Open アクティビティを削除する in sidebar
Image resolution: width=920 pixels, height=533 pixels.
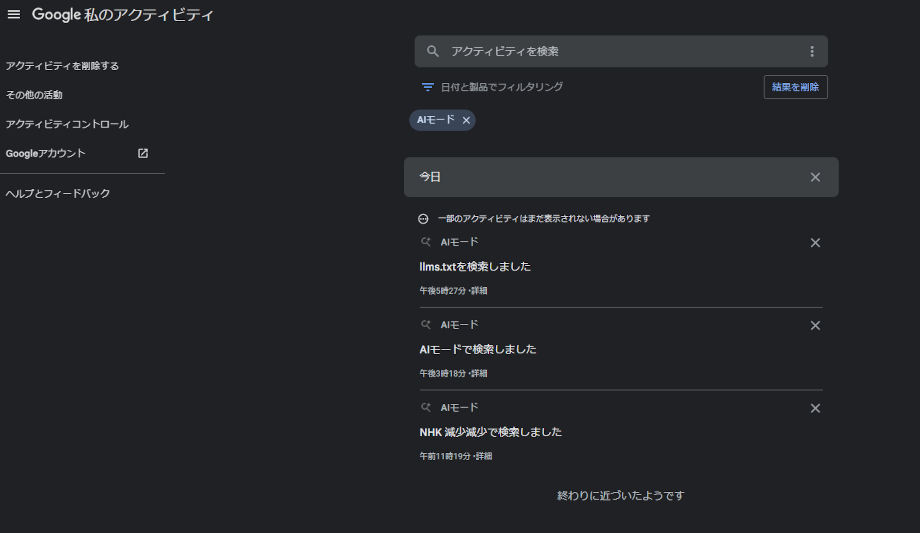point(62,66)
